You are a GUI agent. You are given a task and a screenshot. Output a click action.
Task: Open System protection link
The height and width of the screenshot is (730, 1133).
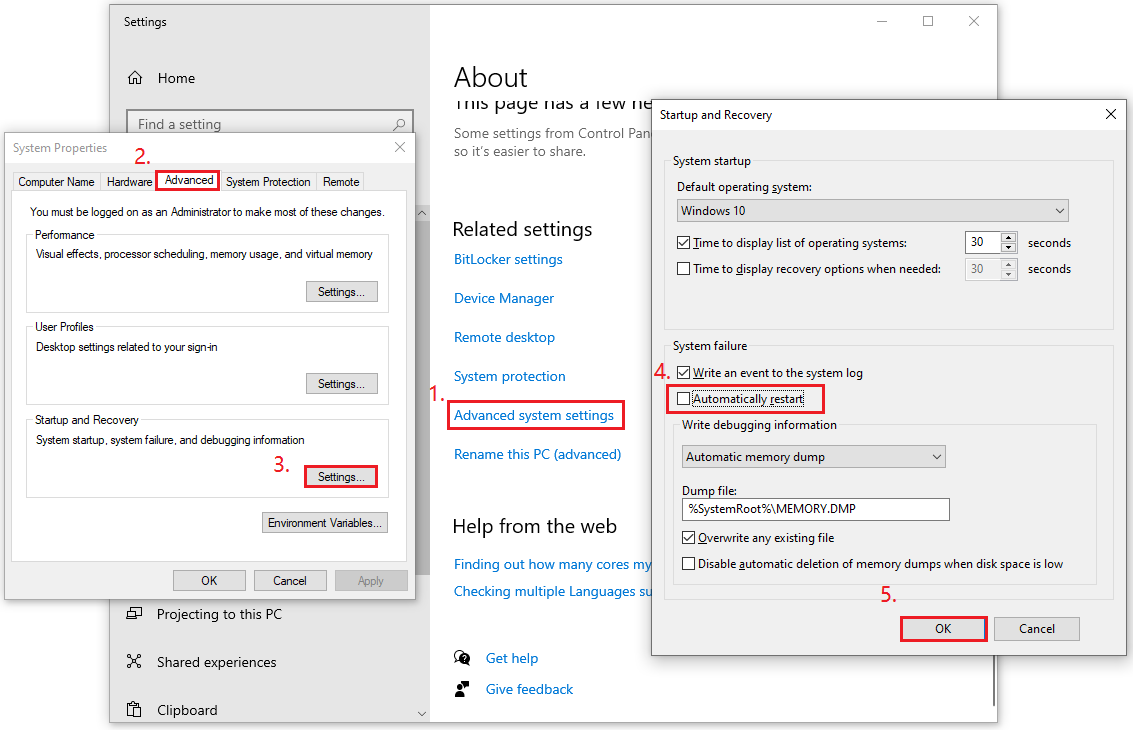pyautogui.click(x=509, y=377)
